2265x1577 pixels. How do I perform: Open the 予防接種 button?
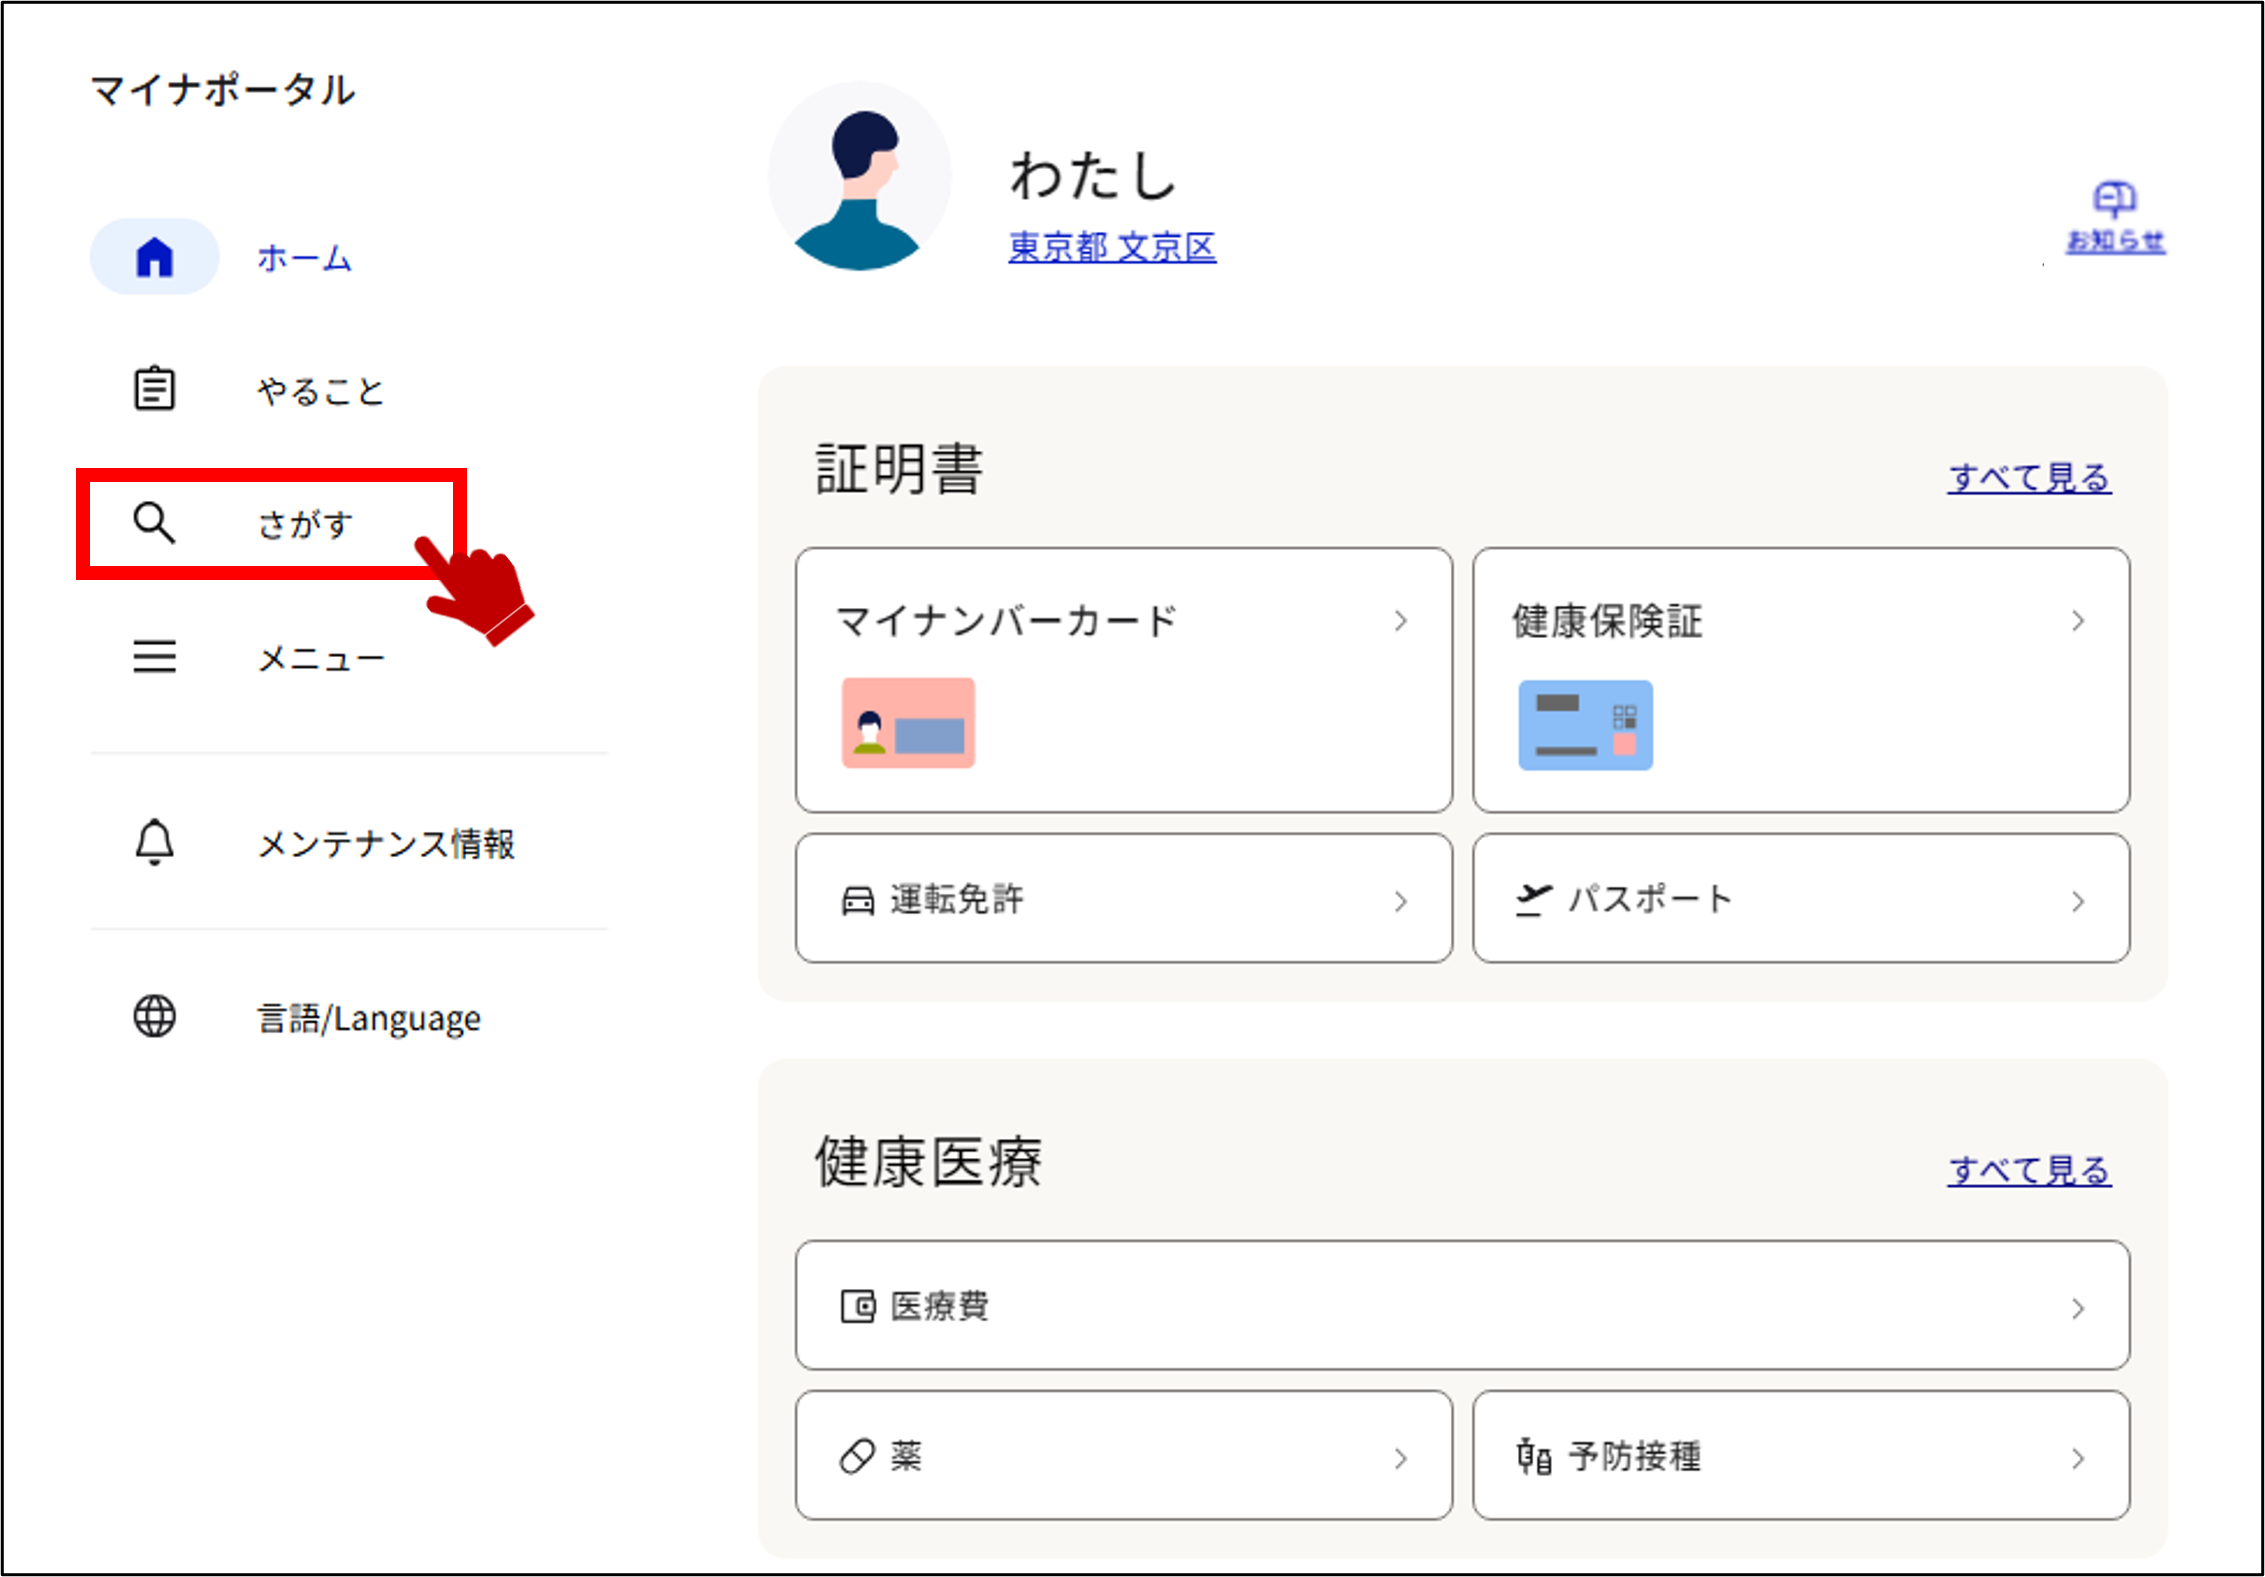click(1801, 1455)
